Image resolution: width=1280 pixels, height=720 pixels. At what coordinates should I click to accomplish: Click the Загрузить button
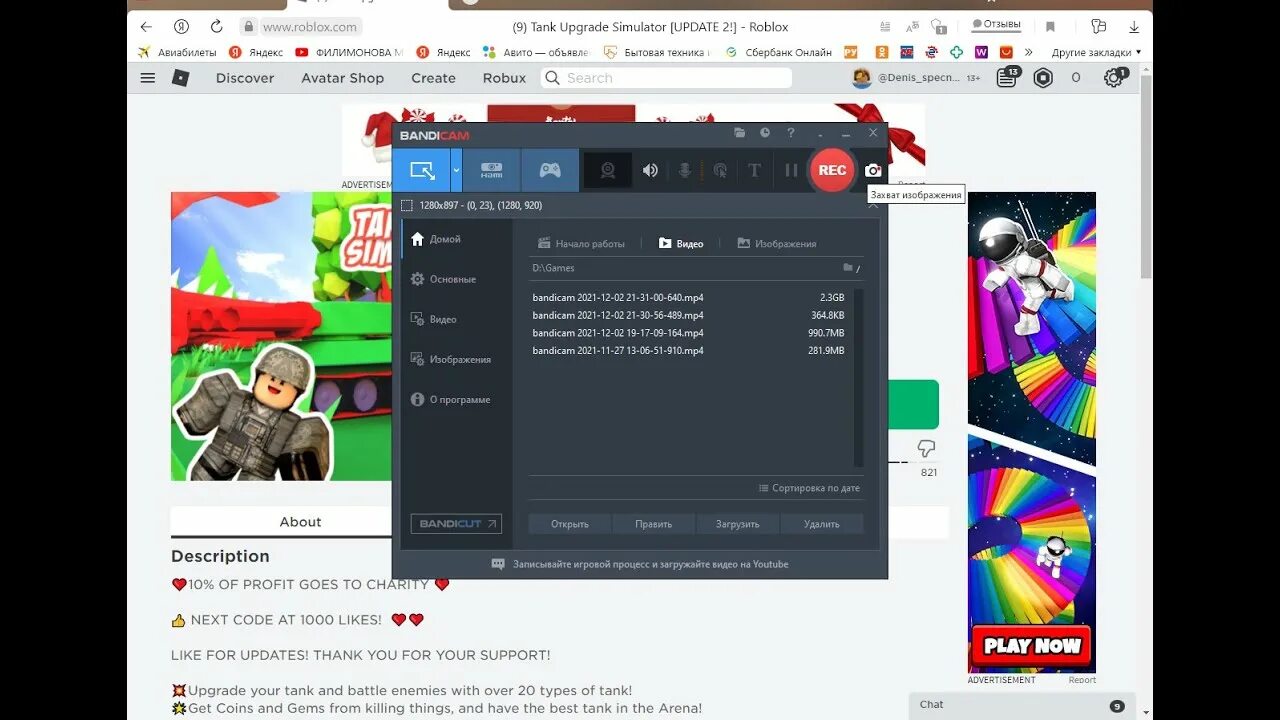point(738,524)
